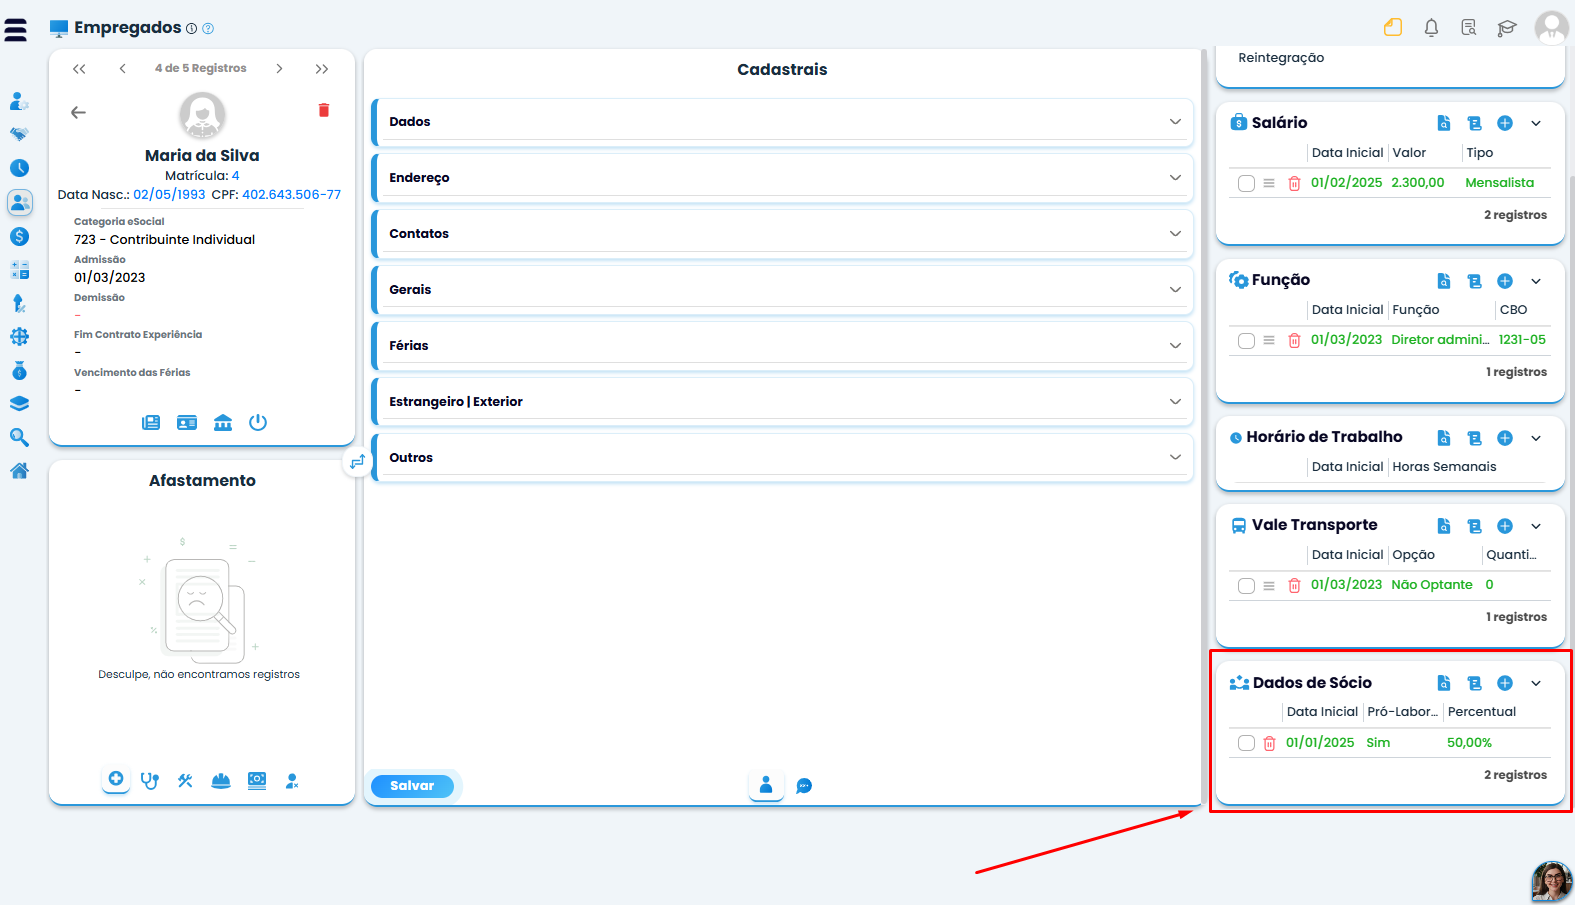Click the bank building icon under employee card
The image size is (1575, 905).
click(x=223, y=422)
